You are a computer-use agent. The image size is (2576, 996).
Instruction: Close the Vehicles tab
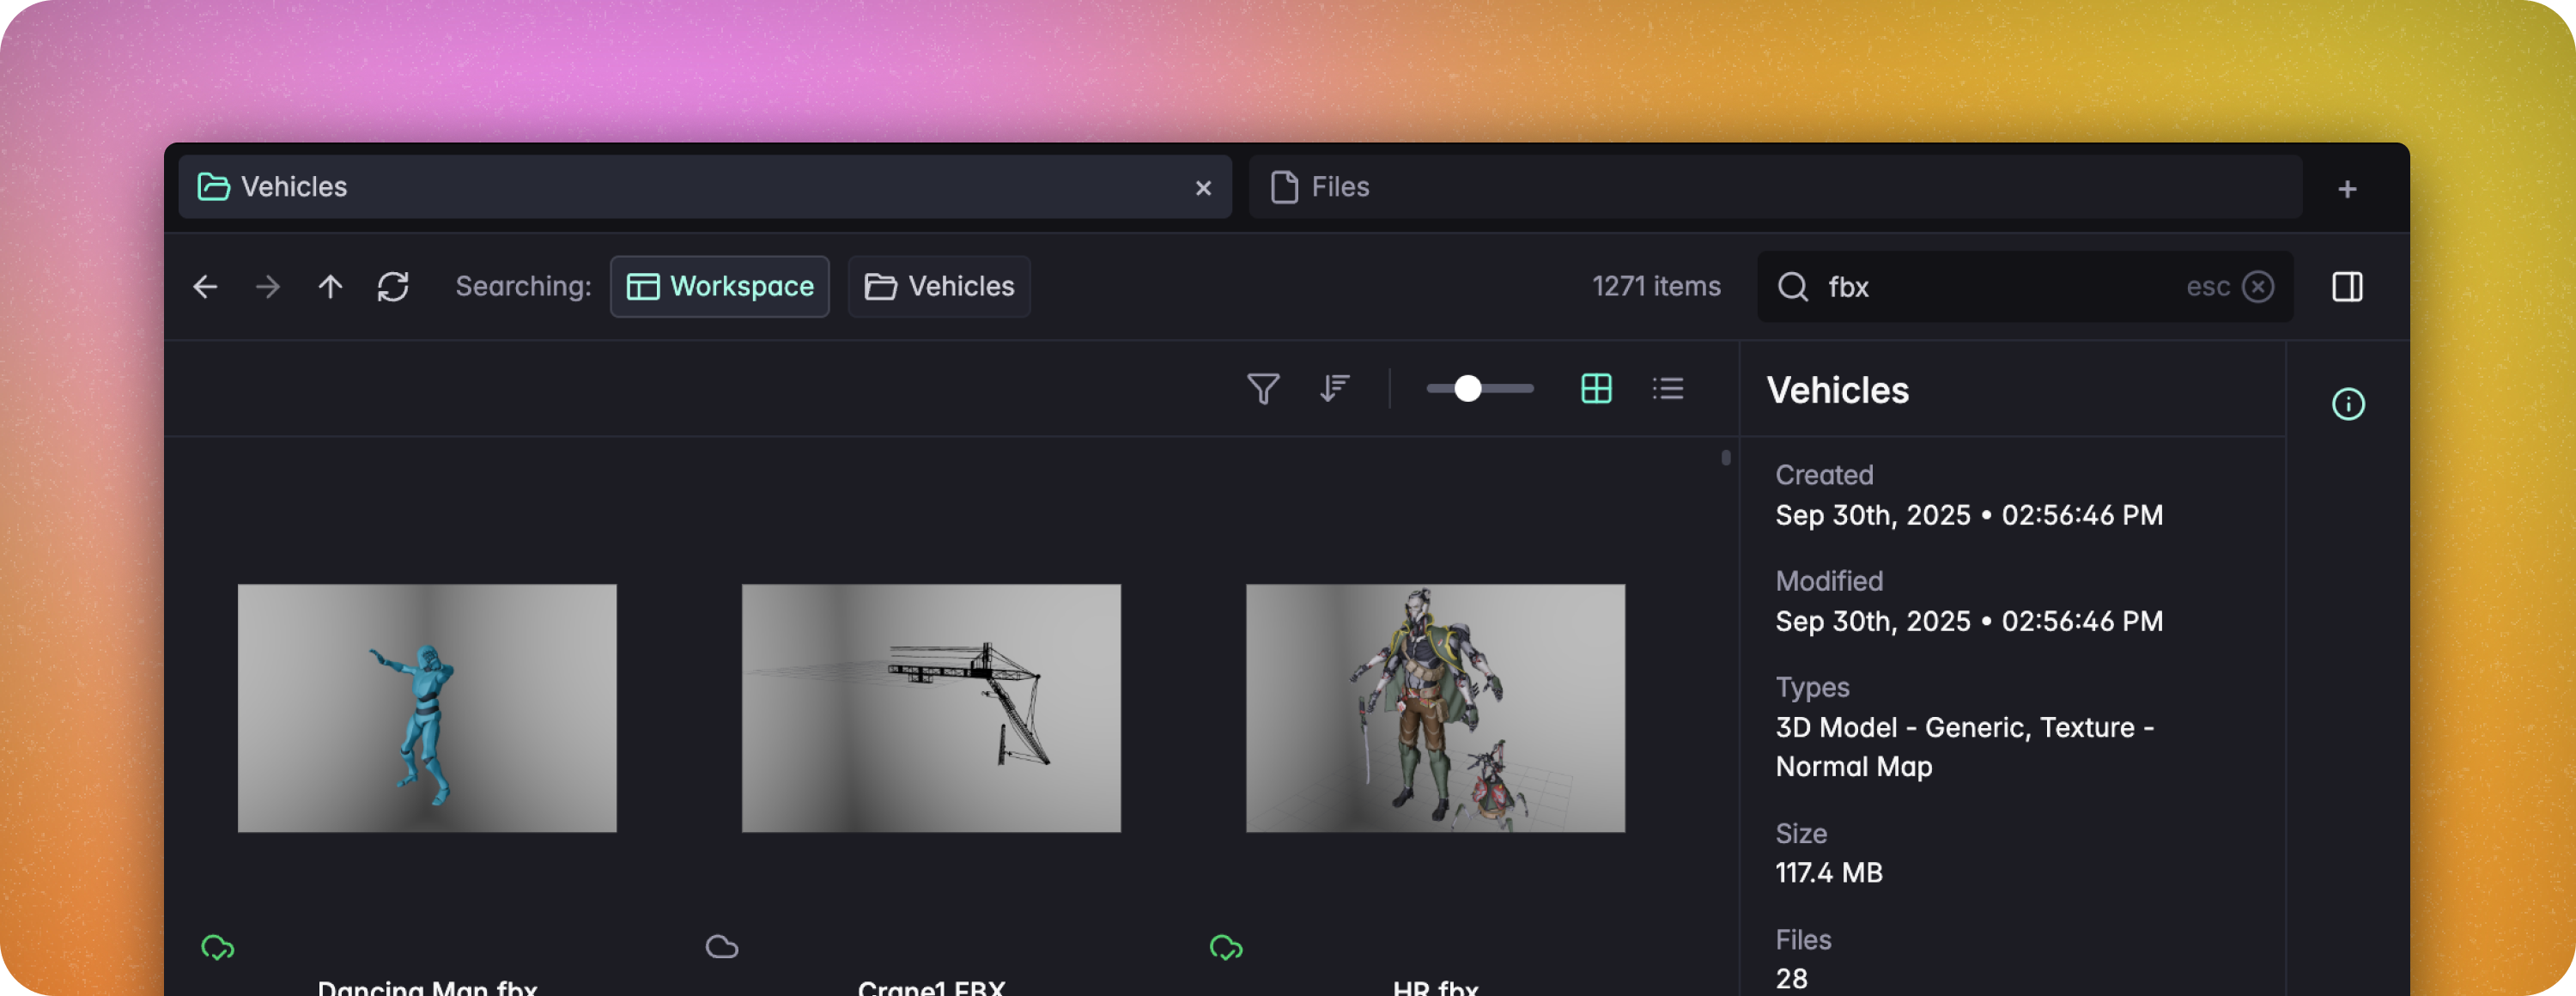1203,188
